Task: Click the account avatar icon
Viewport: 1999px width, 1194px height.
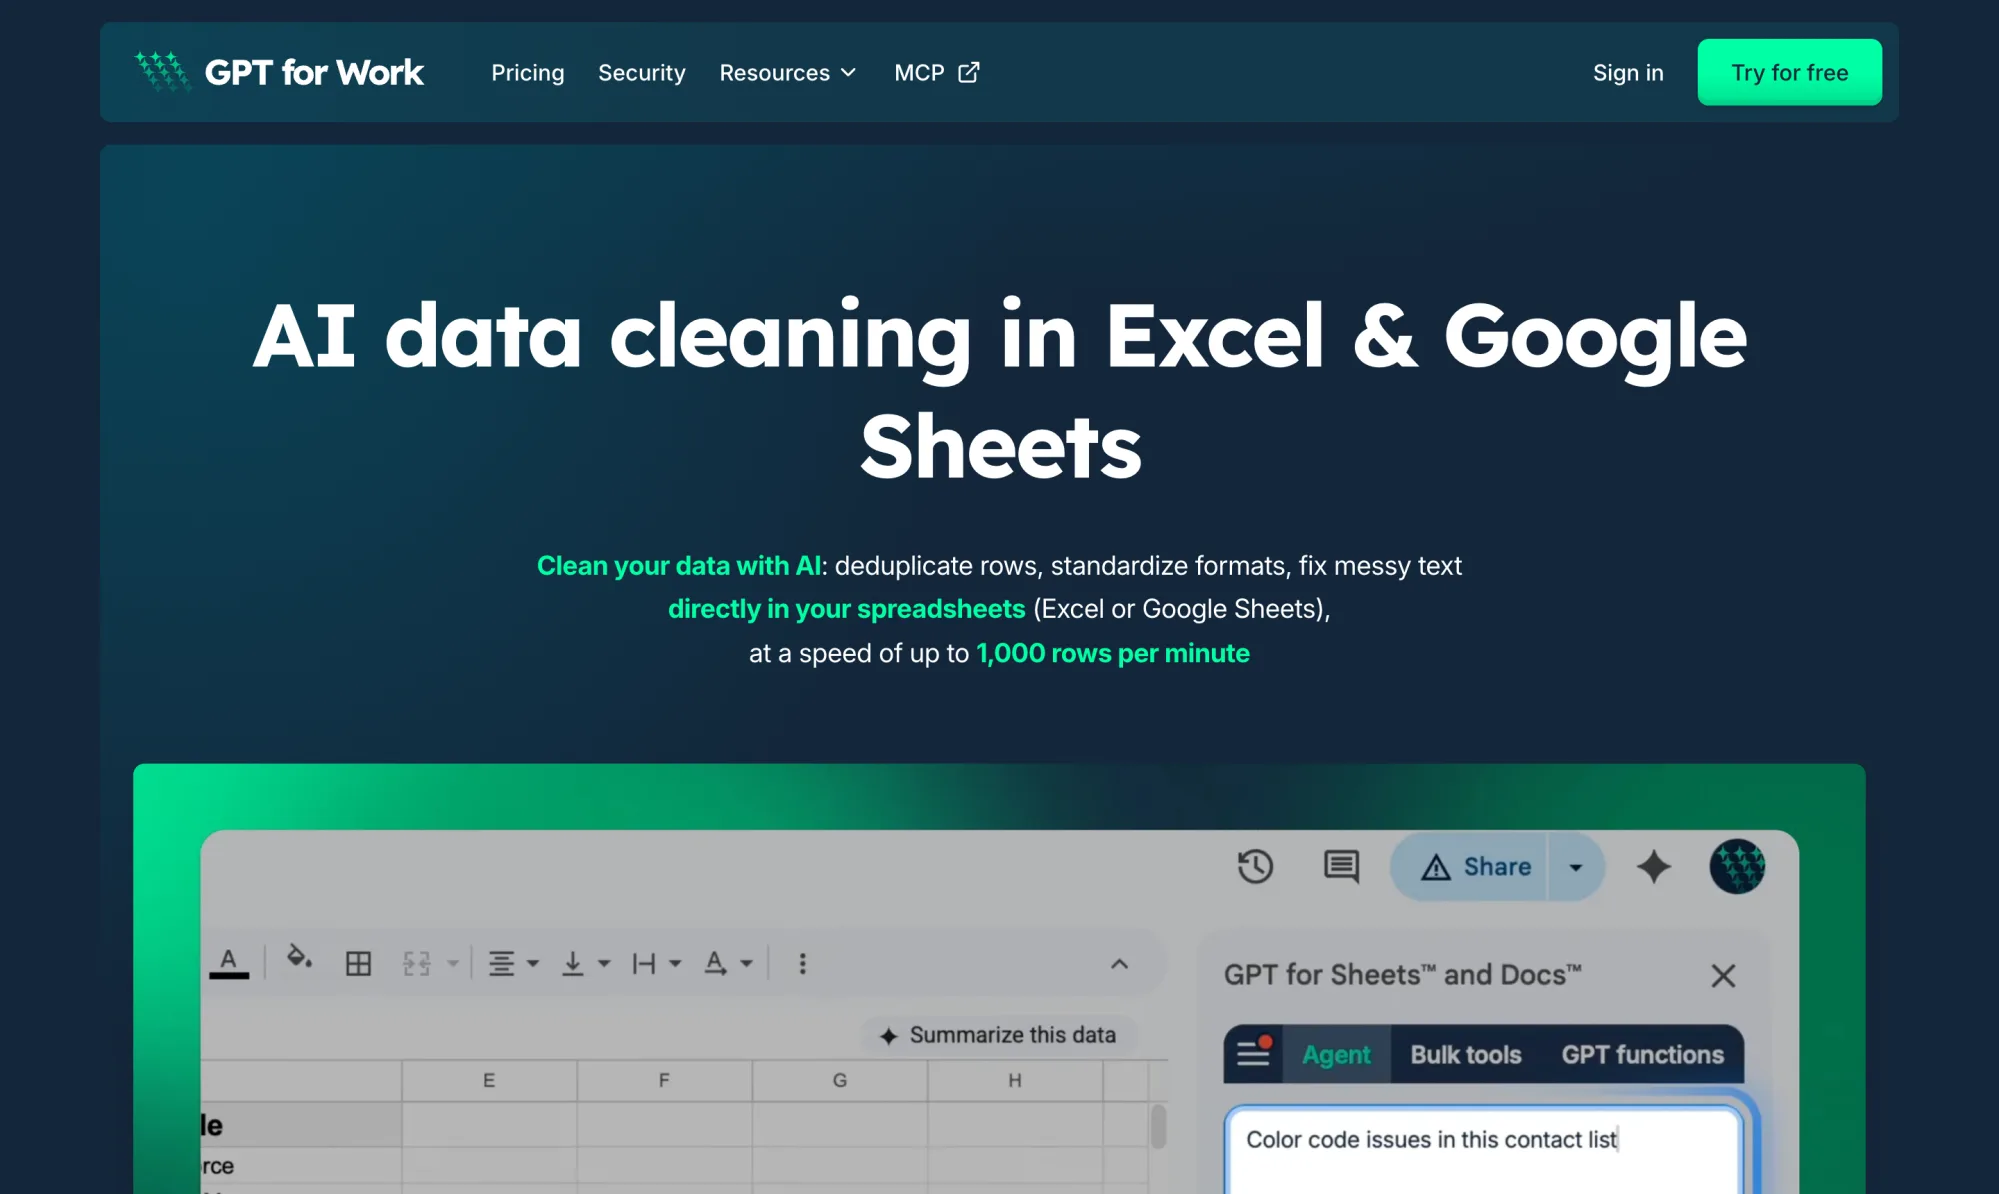Action: pyautogui.click(x=1737, y=866)
